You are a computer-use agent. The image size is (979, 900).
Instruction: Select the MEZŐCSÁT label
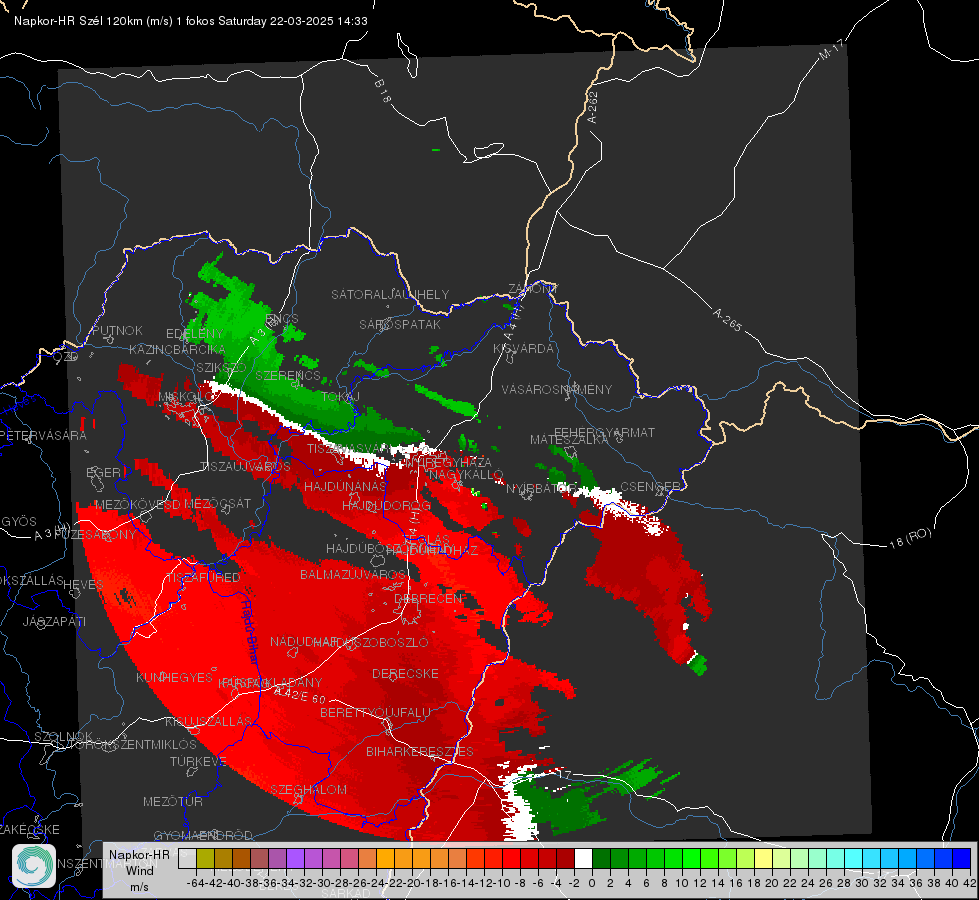(217, 503)
